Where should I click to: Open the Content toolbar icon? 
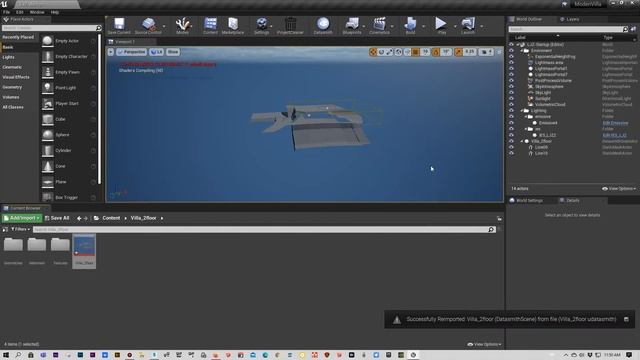(x=210, y=25)
